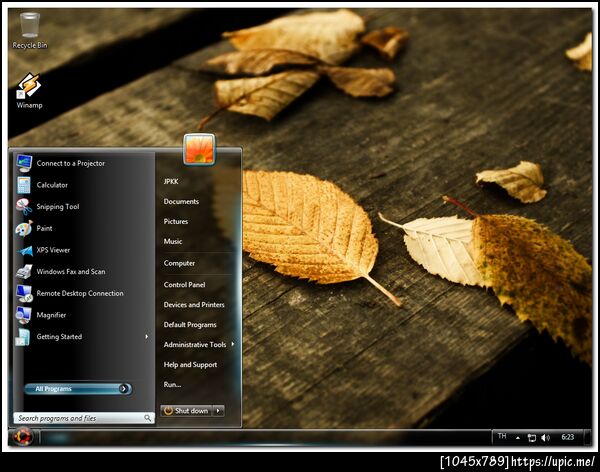Open Computer from the Start menu
600x472 pixels.
point(179,263)
